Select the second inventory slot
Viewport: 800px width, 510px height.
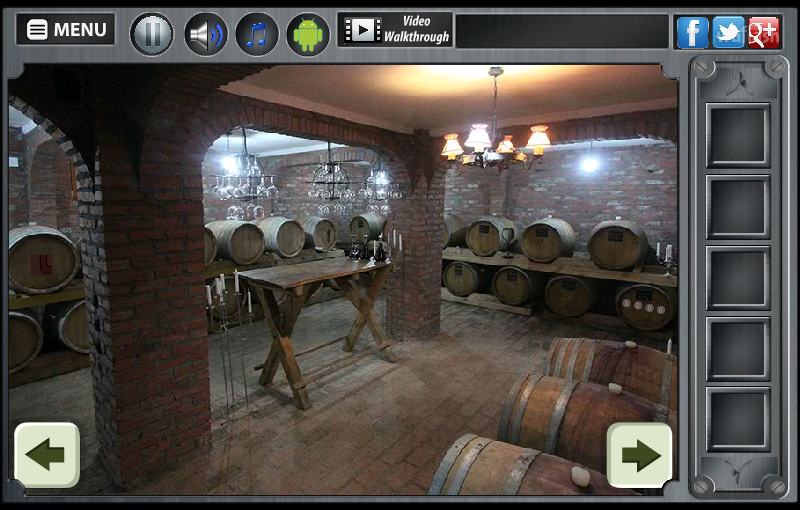click(x=738, y=207)
